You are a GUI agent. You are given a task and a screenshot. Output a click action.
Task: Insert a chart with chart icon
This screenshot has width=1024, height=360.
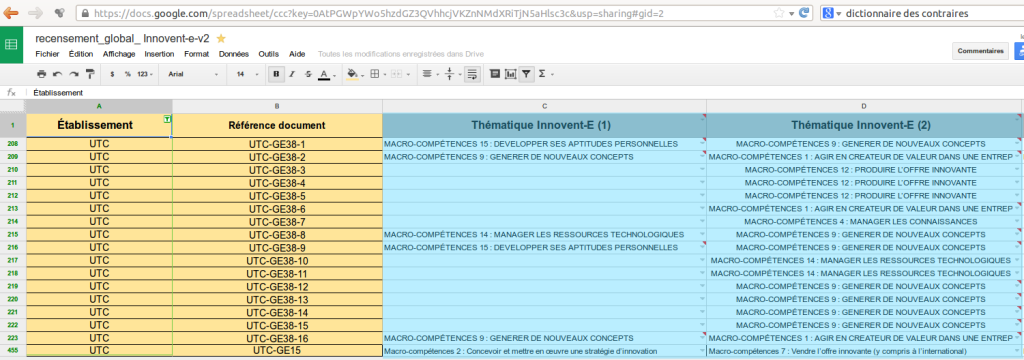(x=510, y=74)
